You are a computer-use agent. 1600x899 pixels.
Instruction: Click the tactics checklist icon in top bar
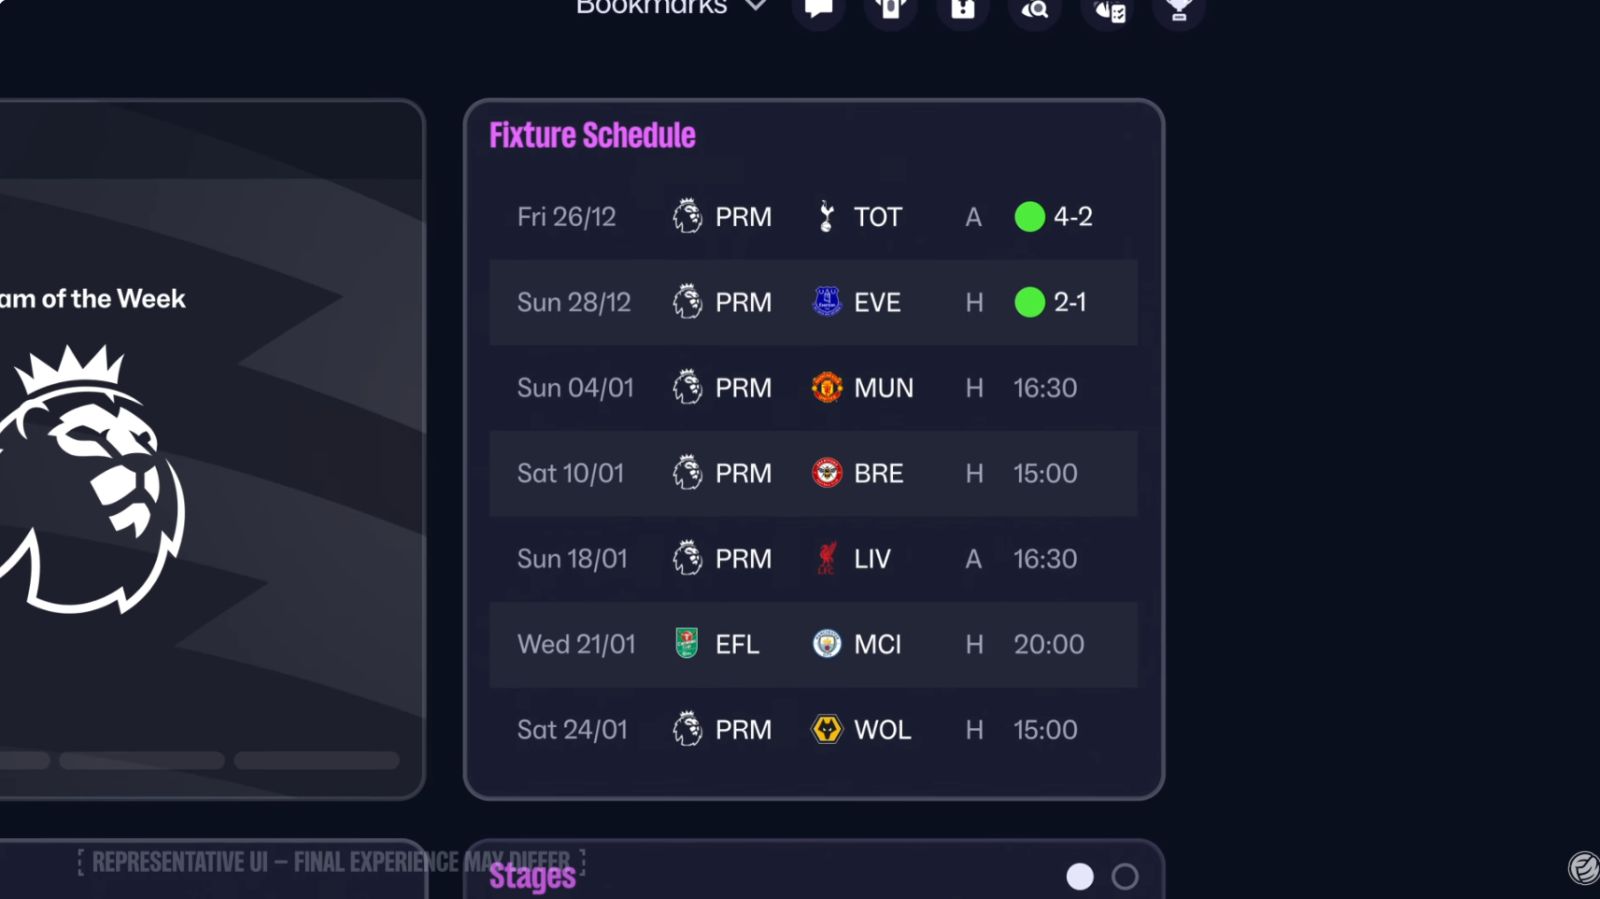tap(1109, 11)
